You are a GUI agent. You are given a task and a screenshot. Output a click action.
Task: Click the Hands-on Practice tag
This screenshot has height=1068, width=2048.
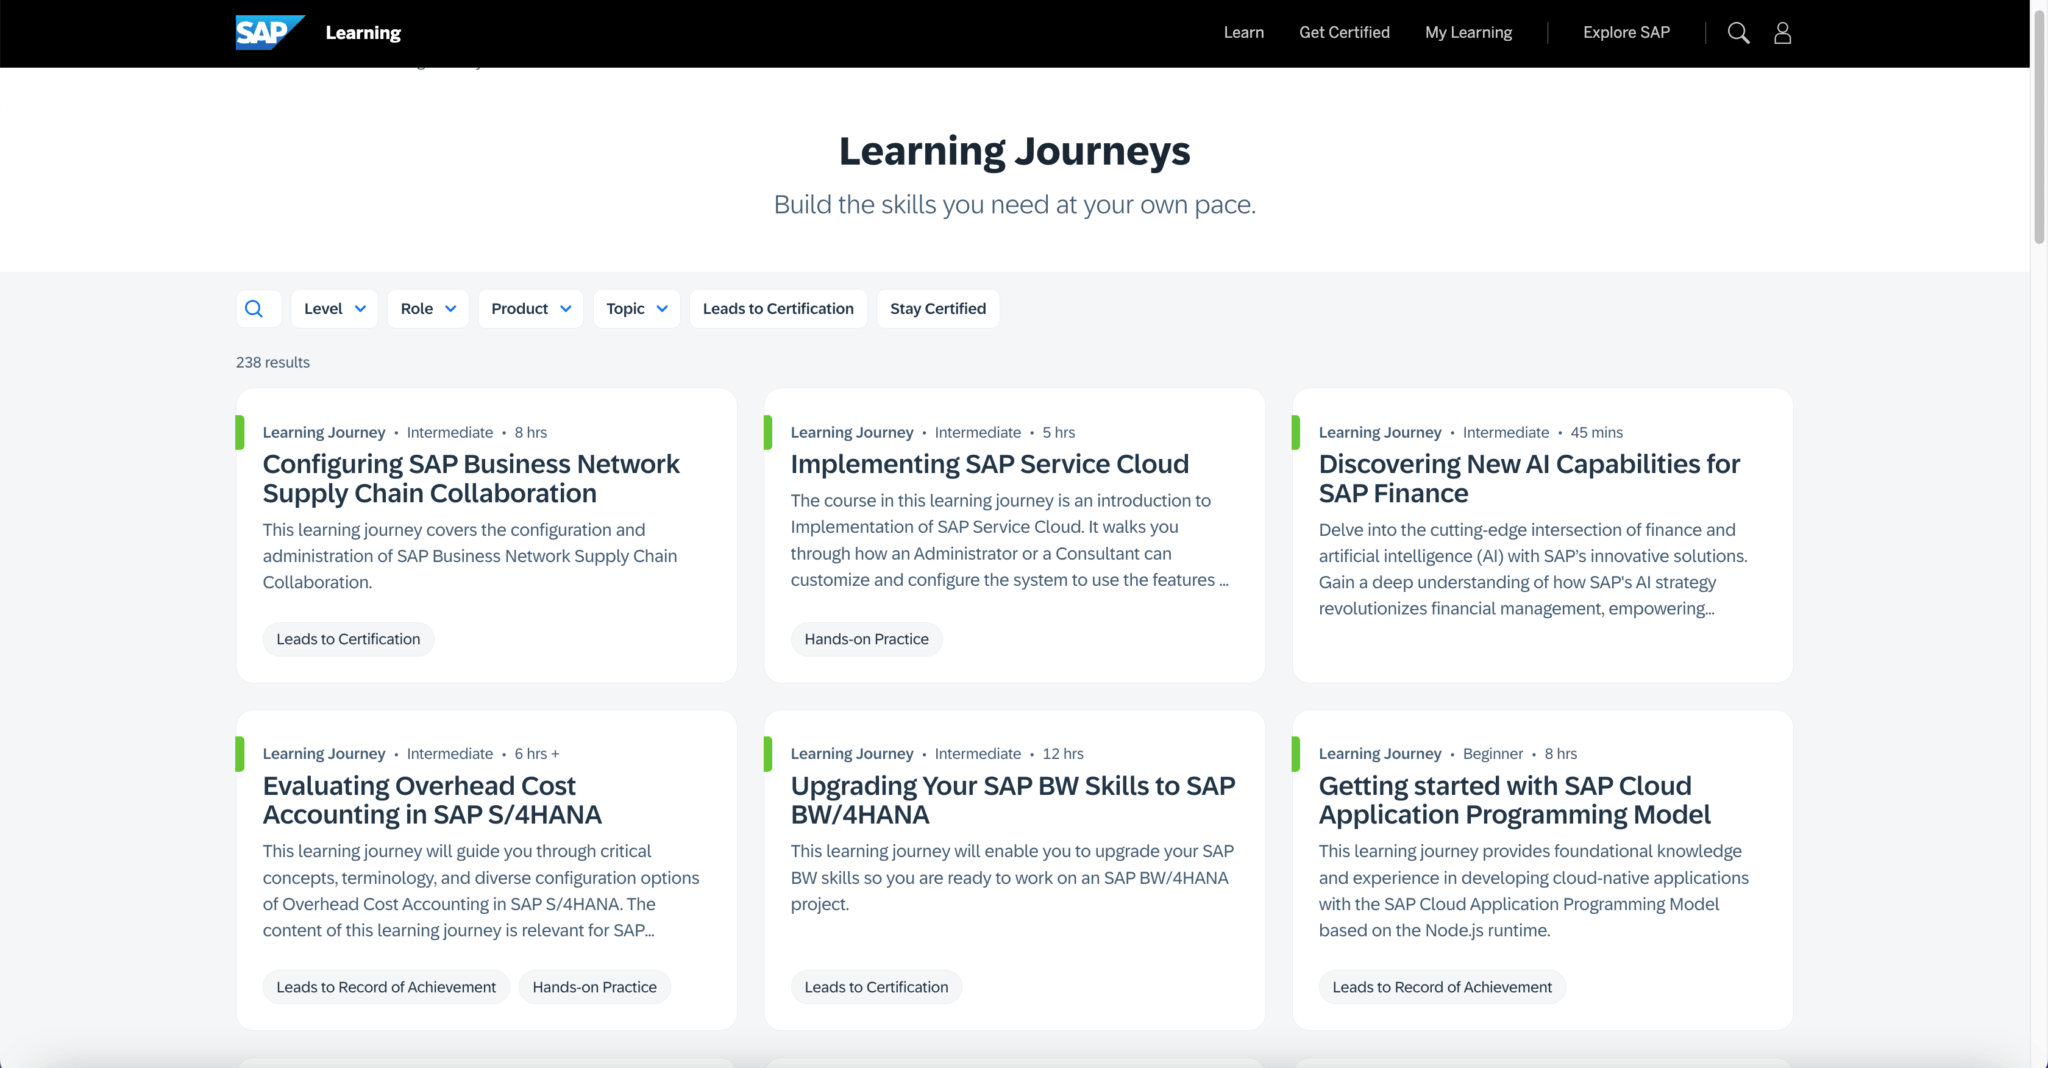[x=866, y=639]
